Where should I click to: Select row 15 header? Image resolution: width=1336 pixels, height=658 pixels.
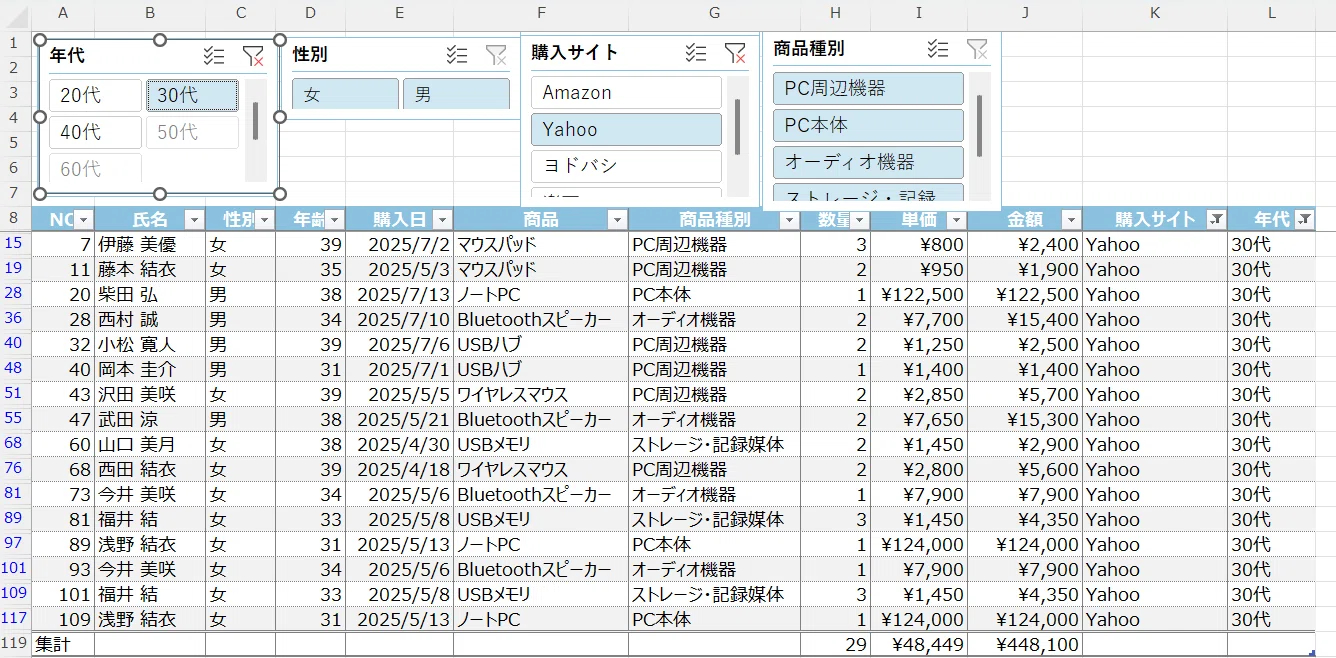(14, 244)
